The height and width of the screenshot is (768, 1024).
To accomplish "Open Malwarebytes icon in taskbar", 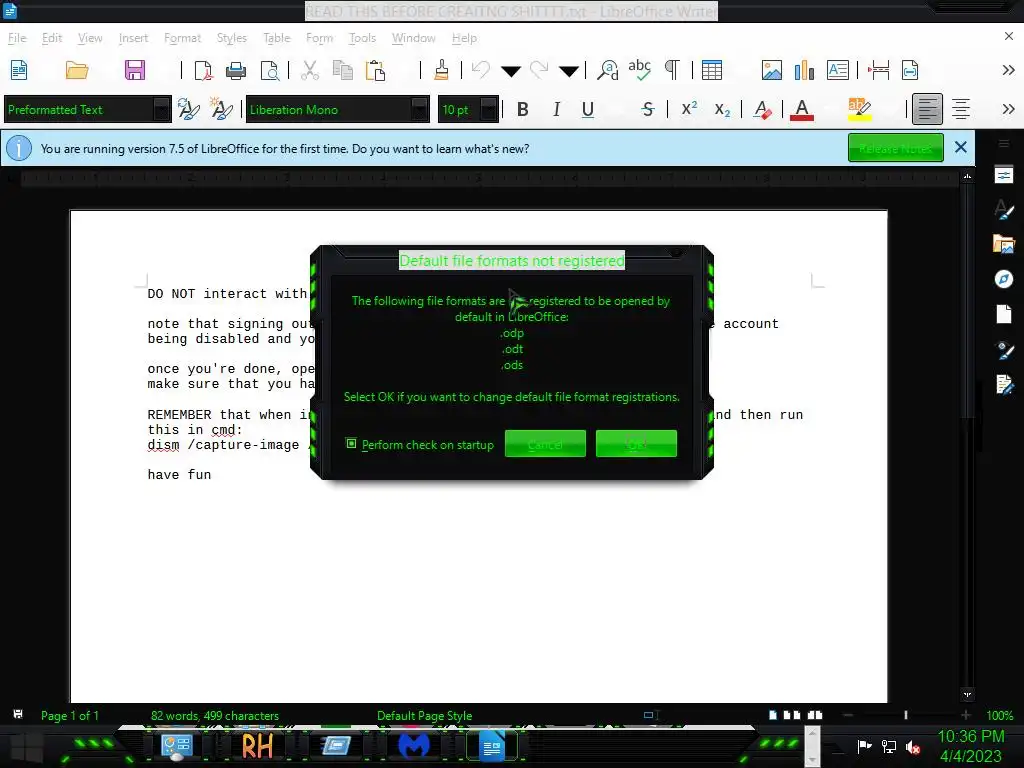I will coord(414,746).
